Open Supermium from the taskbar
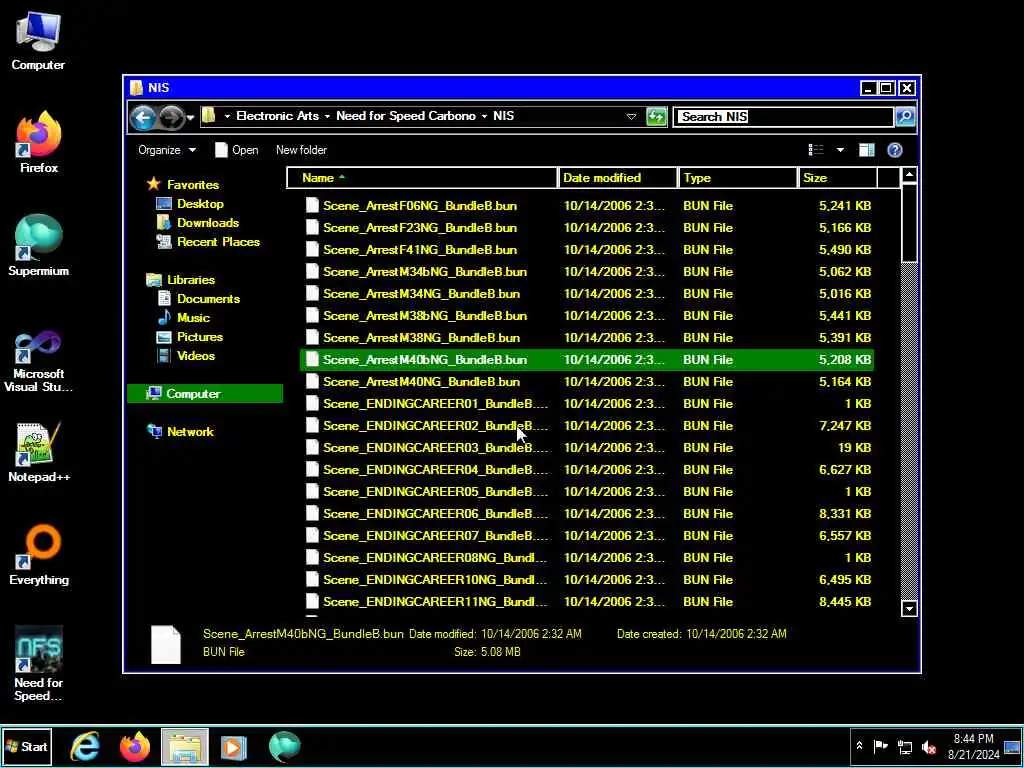Viewport: 1024px width, 768px height. pyautogui.click(x=284, y=746)
